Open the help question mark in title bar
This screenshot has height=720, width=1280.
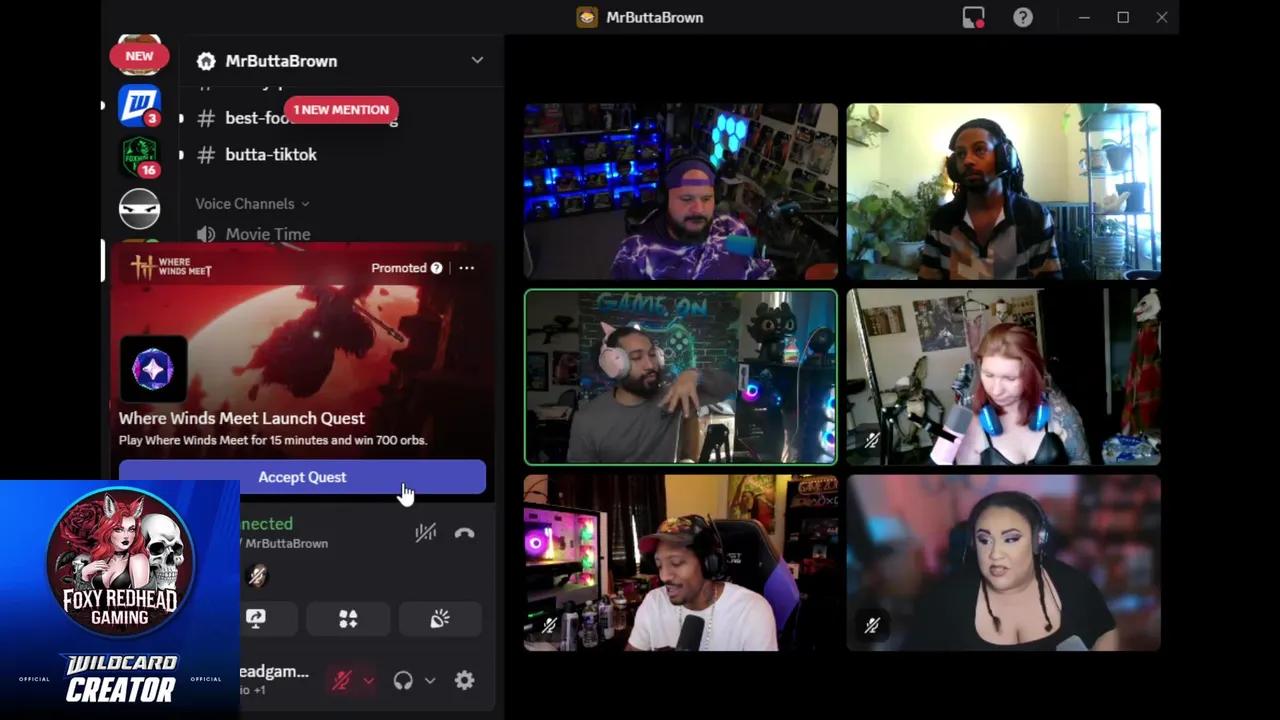[1023, 17]
